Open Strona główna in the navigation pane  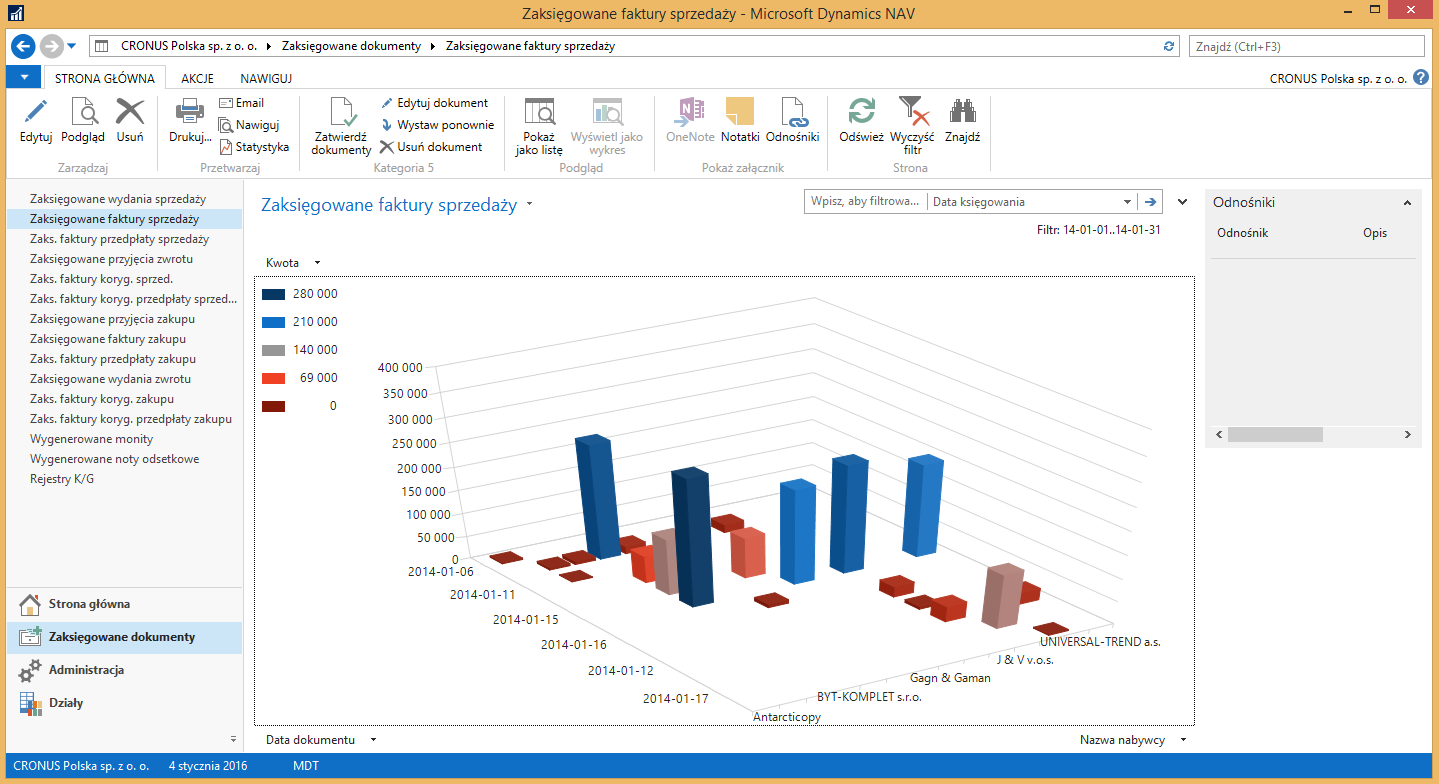tap(124, 604)
